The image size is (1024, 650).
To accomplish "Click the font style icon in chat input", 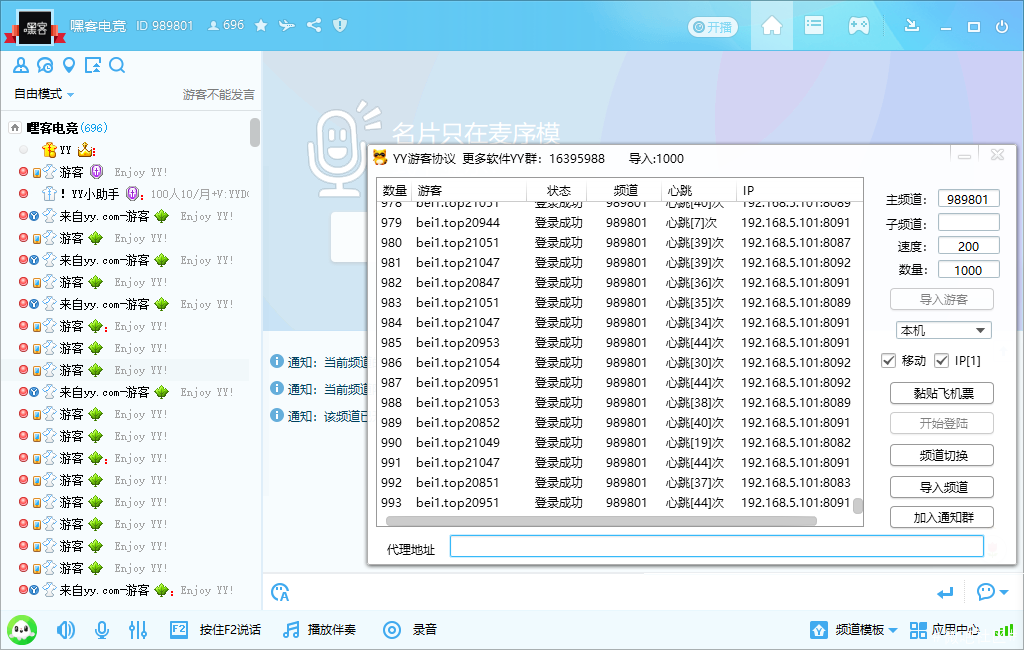I will pos(280,593).
